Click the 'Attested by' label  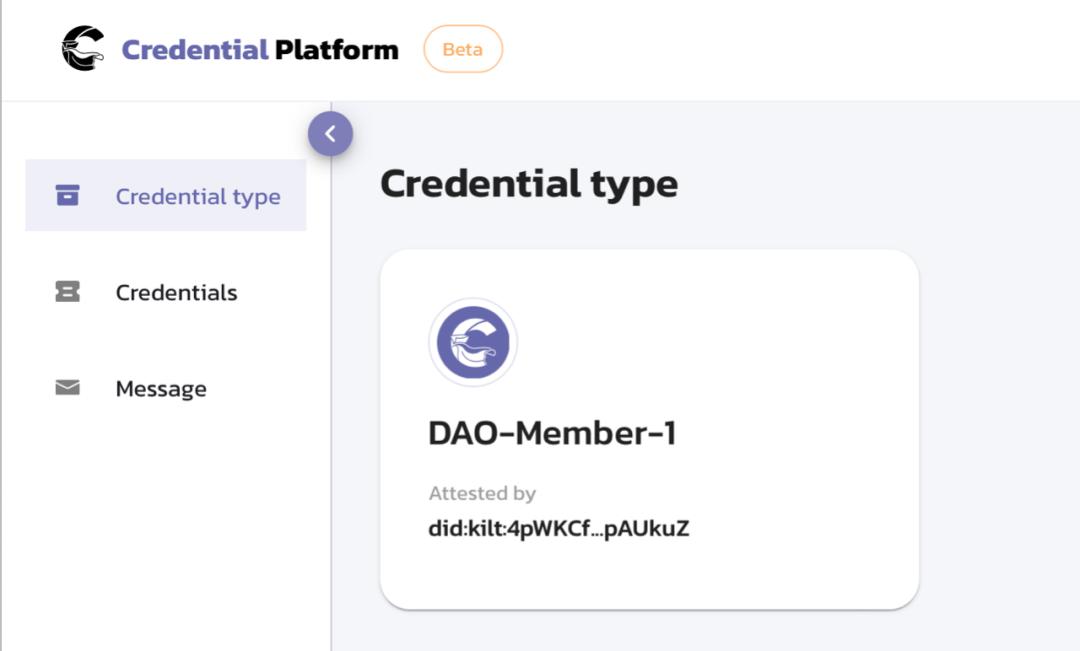(x=482, y=493)
